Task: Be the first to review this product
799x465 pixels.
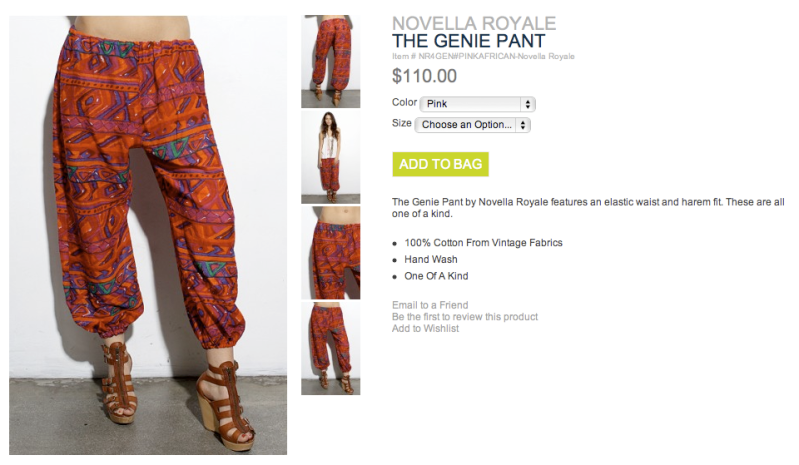Action: (465, 317)
